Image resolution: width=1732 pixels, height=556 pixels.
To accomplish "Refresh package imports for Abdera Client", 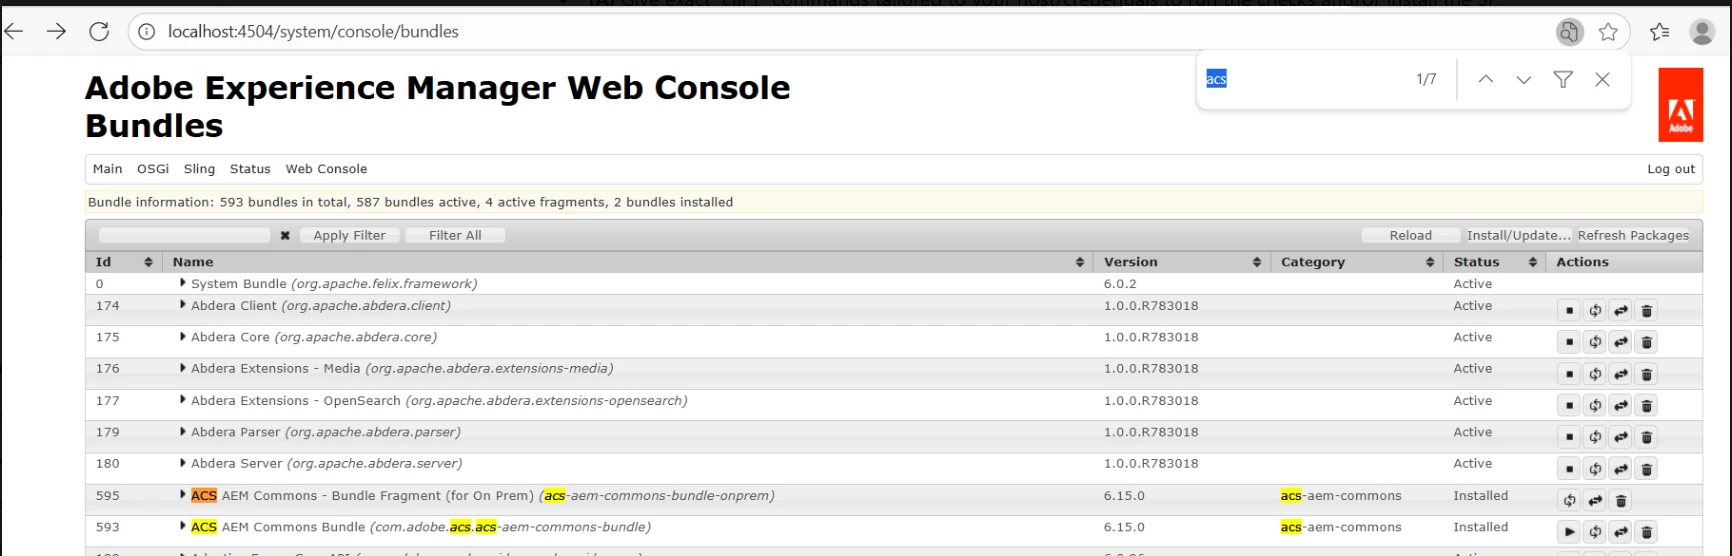I will 1595,311.
